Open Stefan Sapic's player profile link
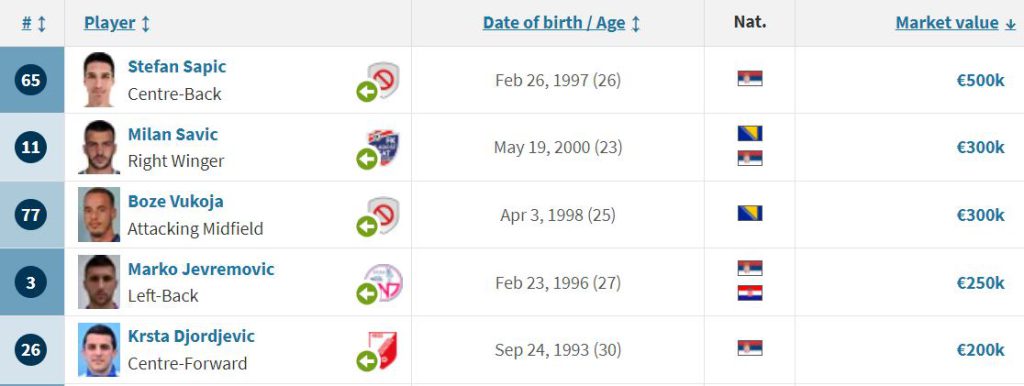 [177, 67]
